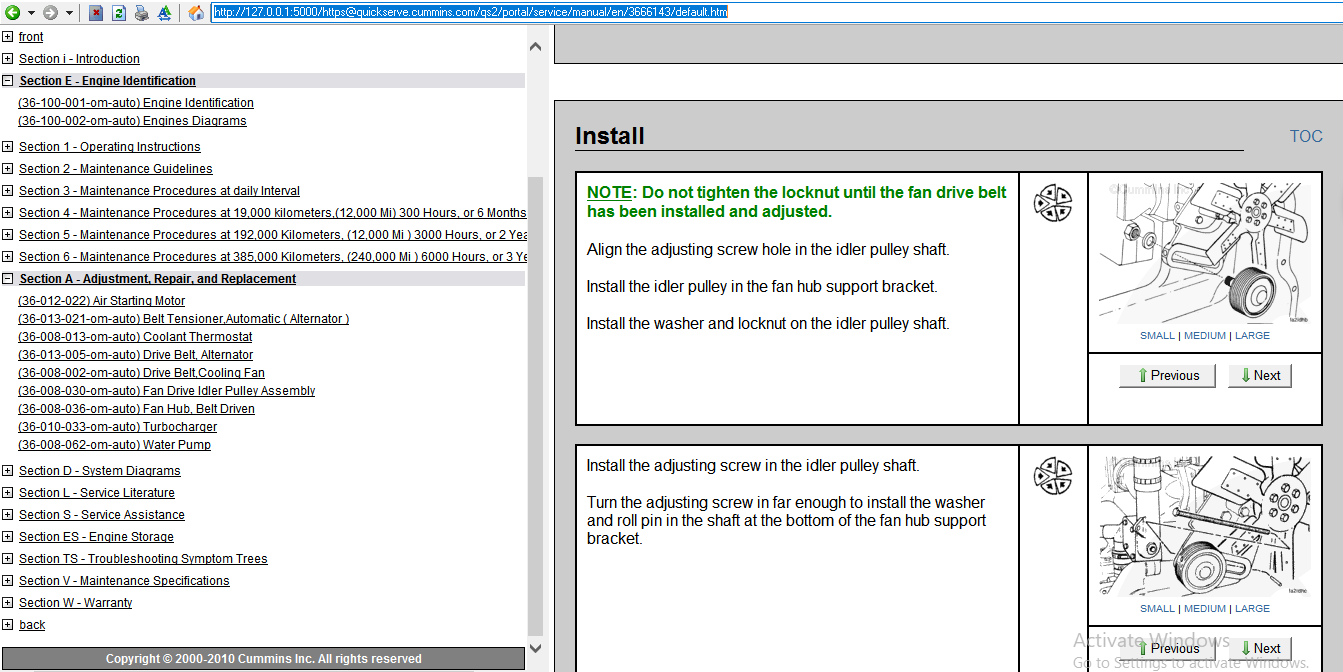The image size is (1343, 672).
Task: Go forward with the grey forward arrow
Action: coord(50,13)
